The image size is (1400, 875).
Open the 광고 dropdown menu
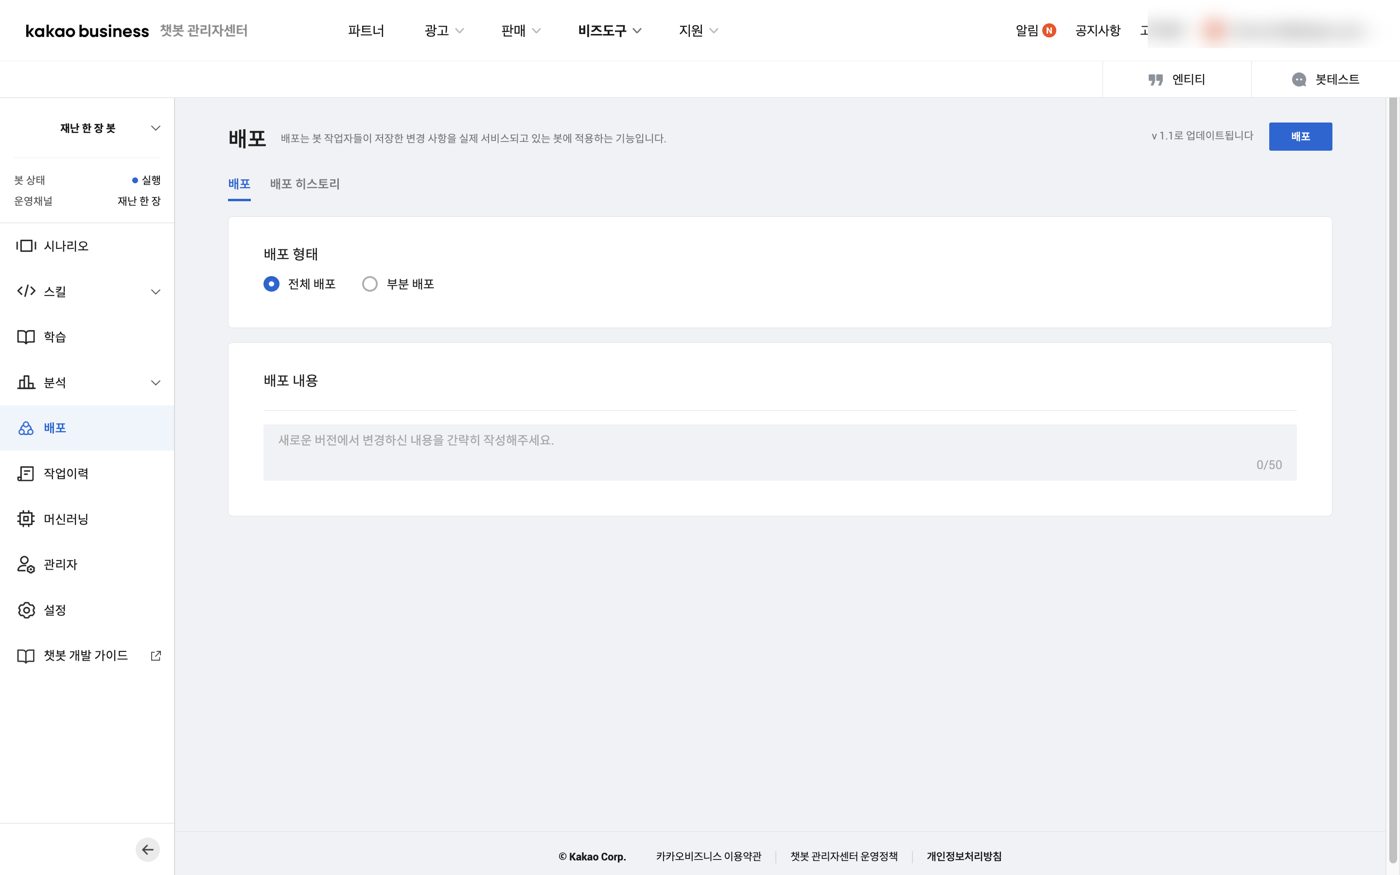coord(444,31)
